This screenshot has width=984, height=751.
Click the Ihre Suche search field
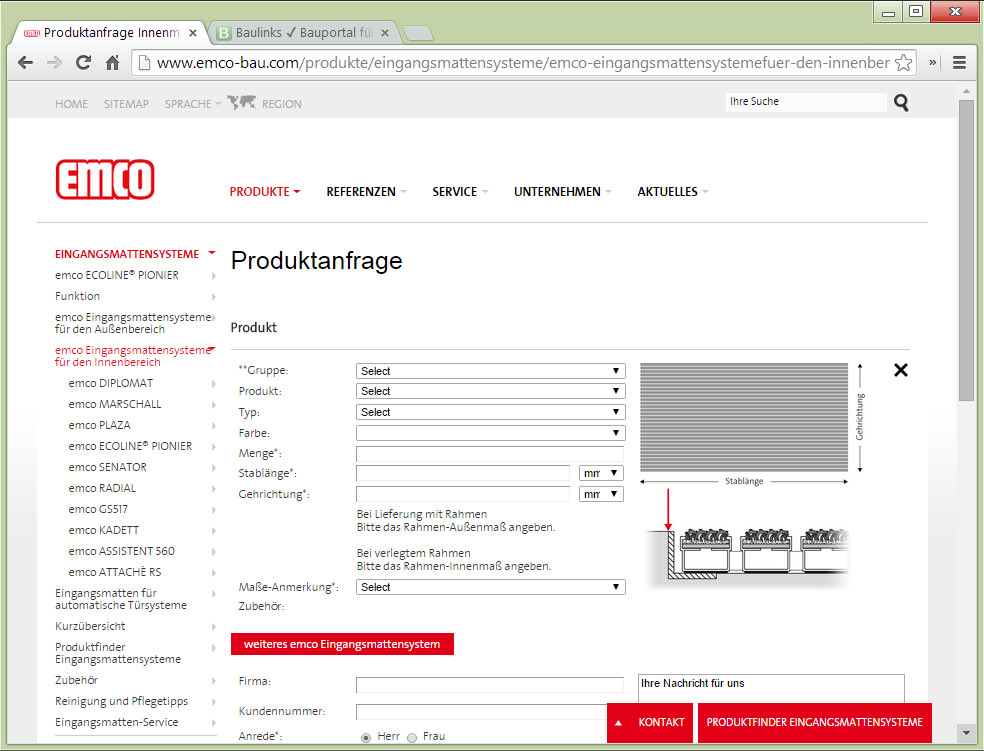[x=806, y=102]
